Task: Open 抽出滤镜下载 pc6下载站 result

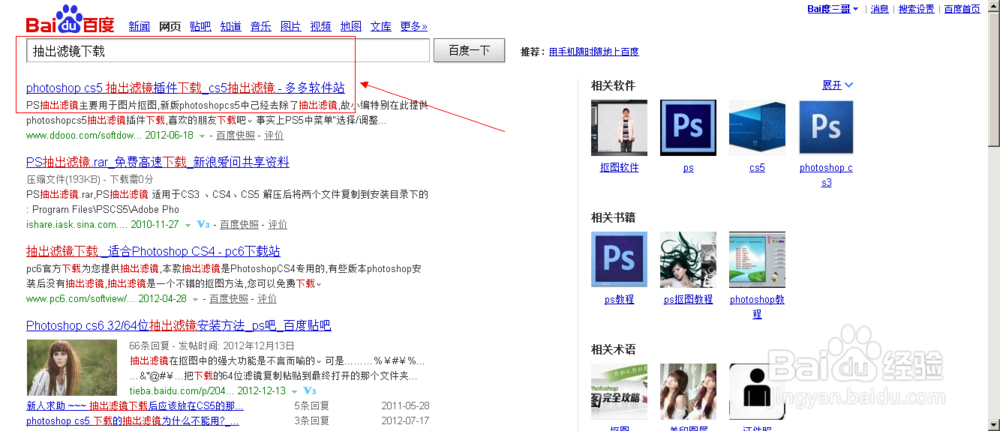Action: pyautogui.click(x=153, y=251)
